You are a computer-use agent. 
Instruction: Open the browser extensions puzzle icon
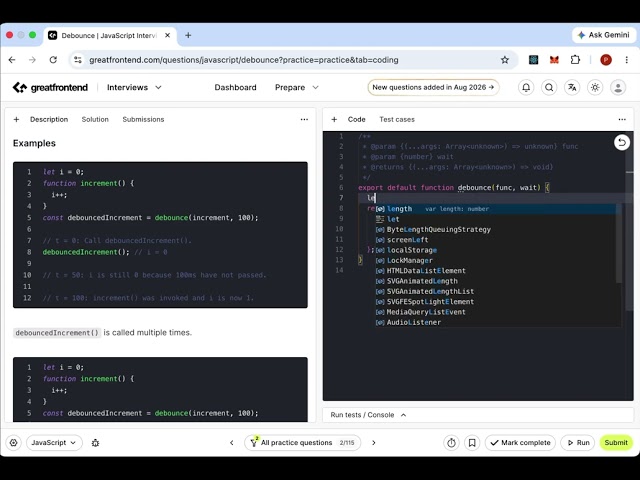pyautogui.click(x=575, y=60)
